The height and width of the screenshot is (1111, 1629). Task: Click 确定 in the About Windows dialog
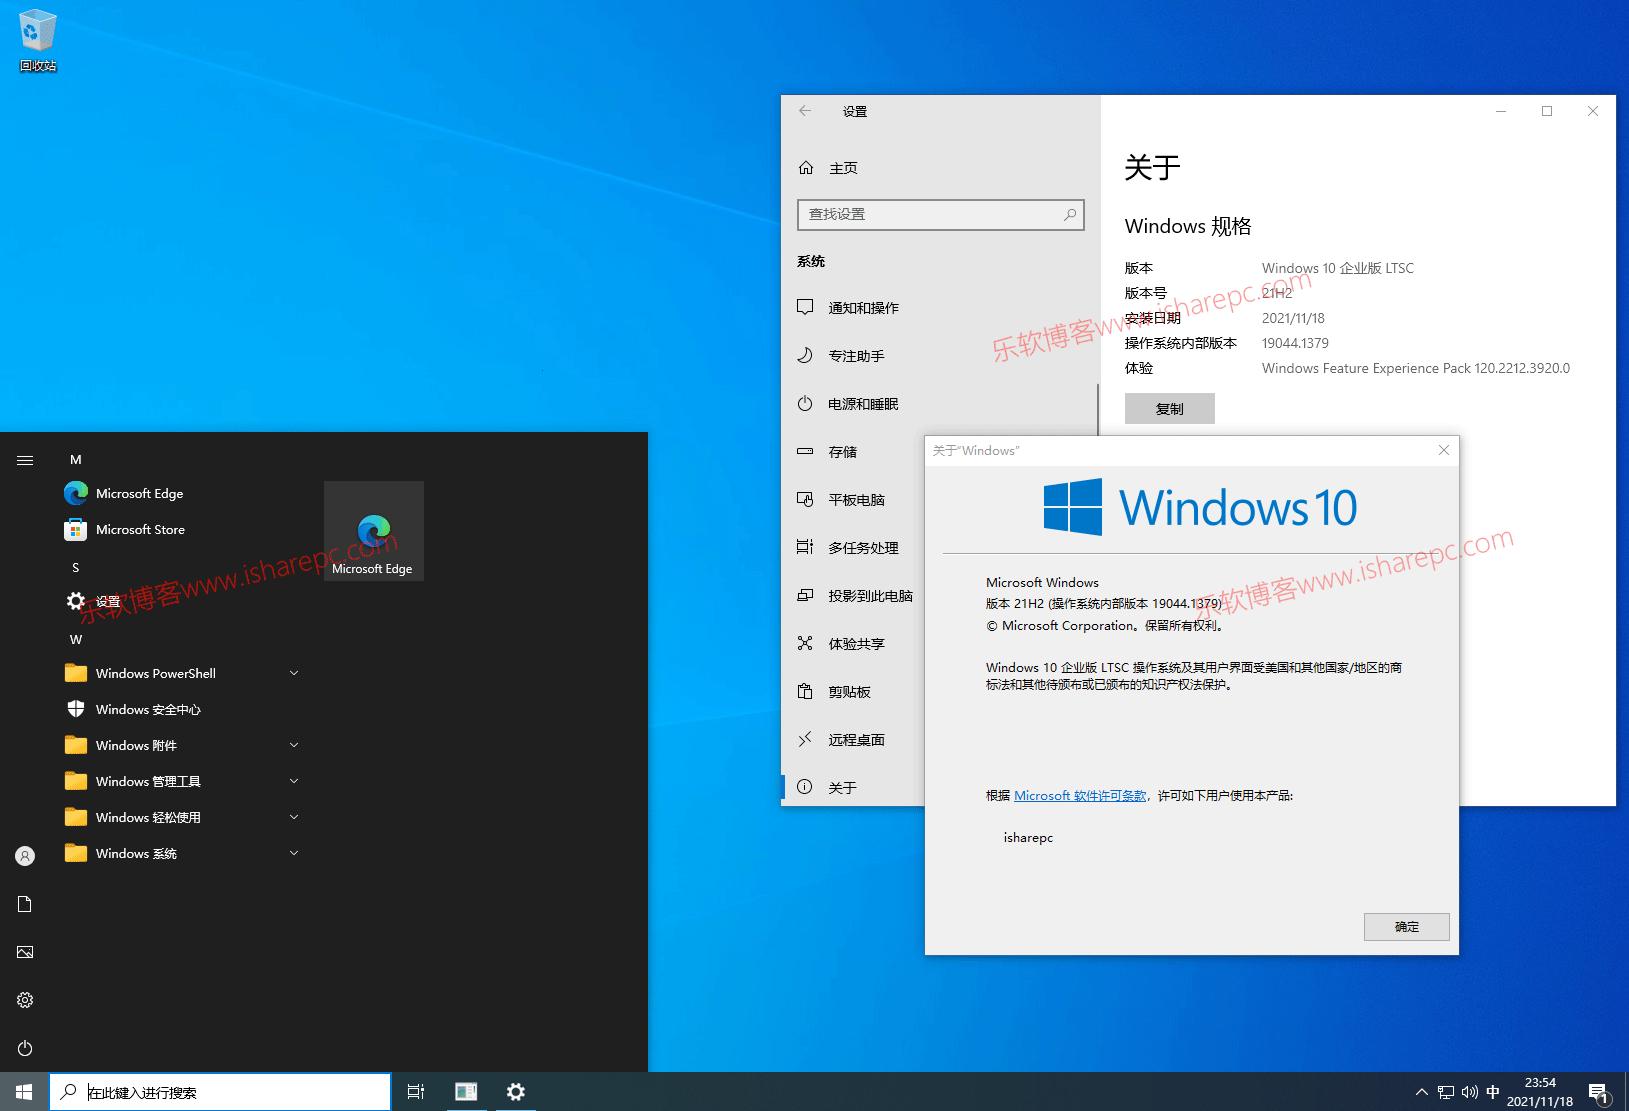1406,927
